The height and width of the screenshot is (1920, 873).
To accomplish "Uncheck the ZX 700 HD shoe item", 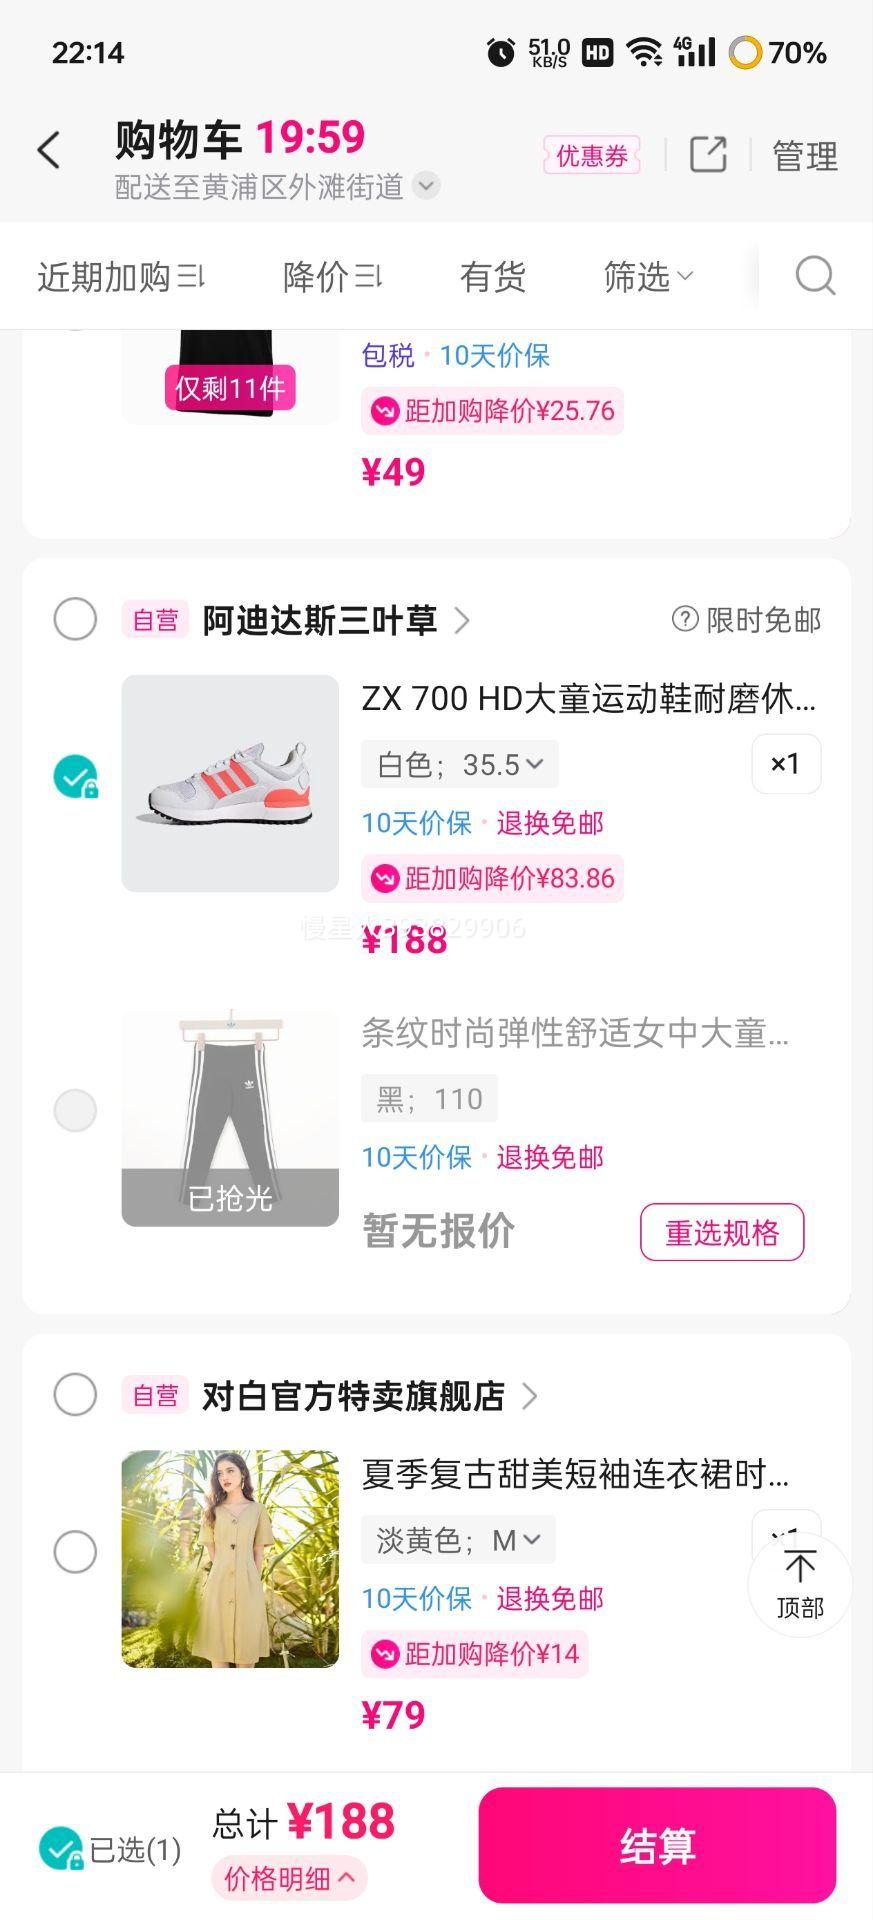I will click(x=75, y=777).
